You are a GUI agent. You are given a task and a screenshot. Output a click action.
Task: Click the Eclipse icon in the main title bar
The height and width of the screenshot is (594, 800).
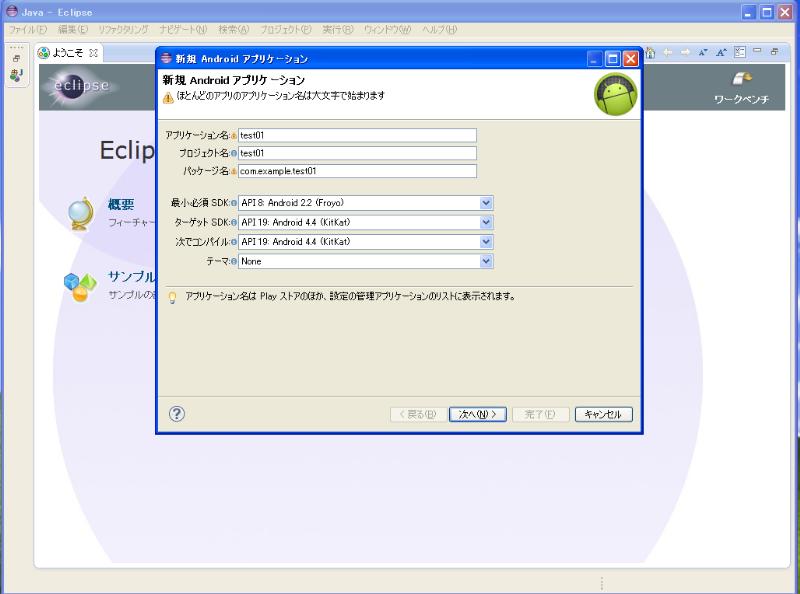12,11
